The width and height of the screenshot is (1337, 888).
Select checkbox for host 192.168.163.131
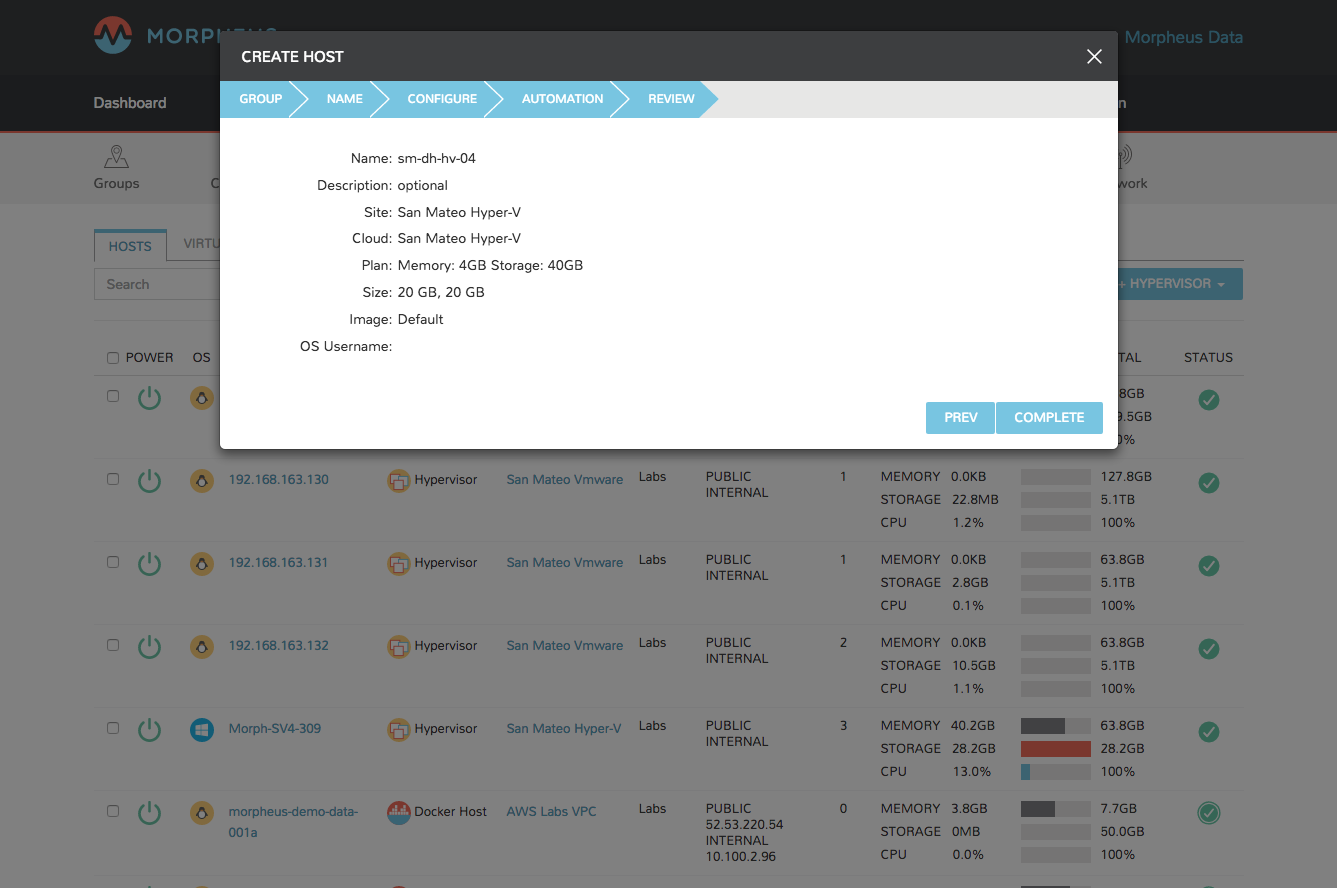click(x=113, y=562)
